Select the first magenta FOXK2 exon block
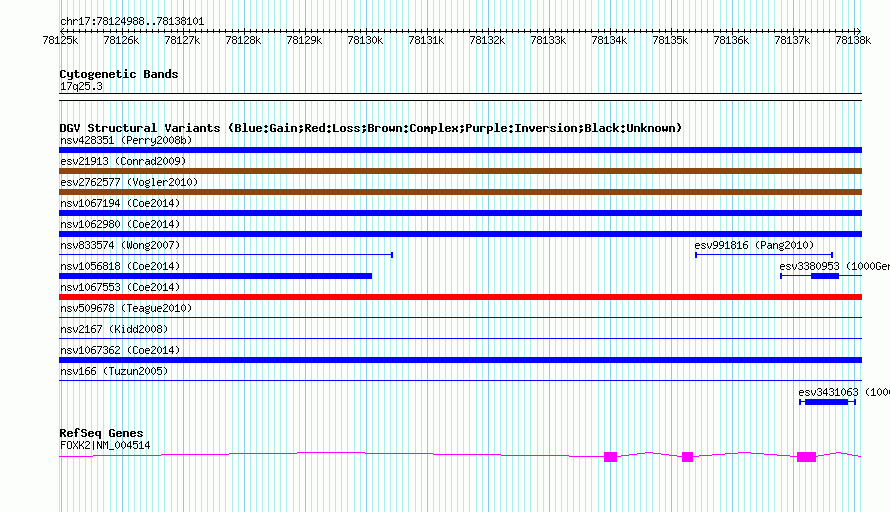The height and width of the screenshot is (512, 890). point(610,457)
